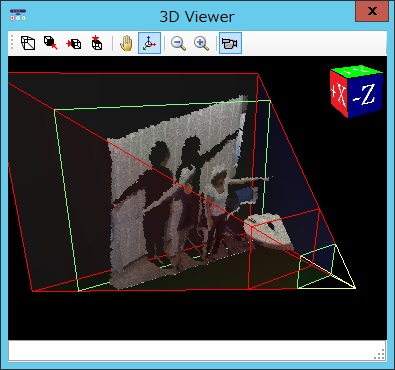Zoom out with the minus magnifier
Screen dimensions: 395x370
coord(178,43)
